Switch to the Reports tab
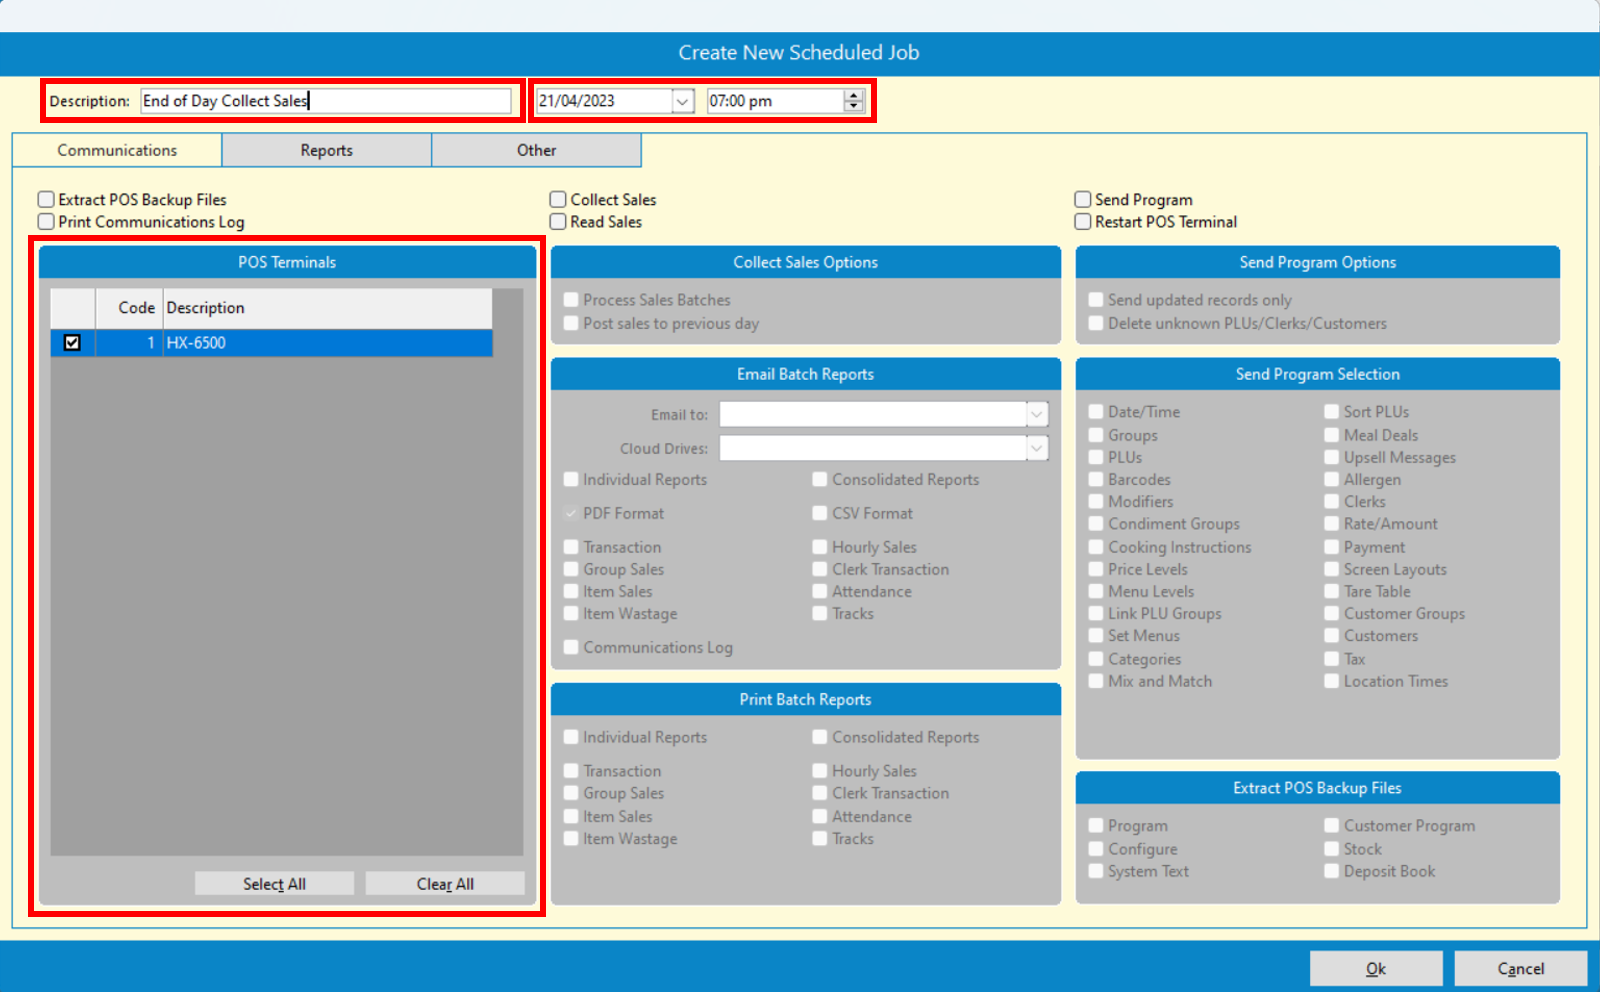Viewport: 1600px width, 992px height. pos(326,151)
